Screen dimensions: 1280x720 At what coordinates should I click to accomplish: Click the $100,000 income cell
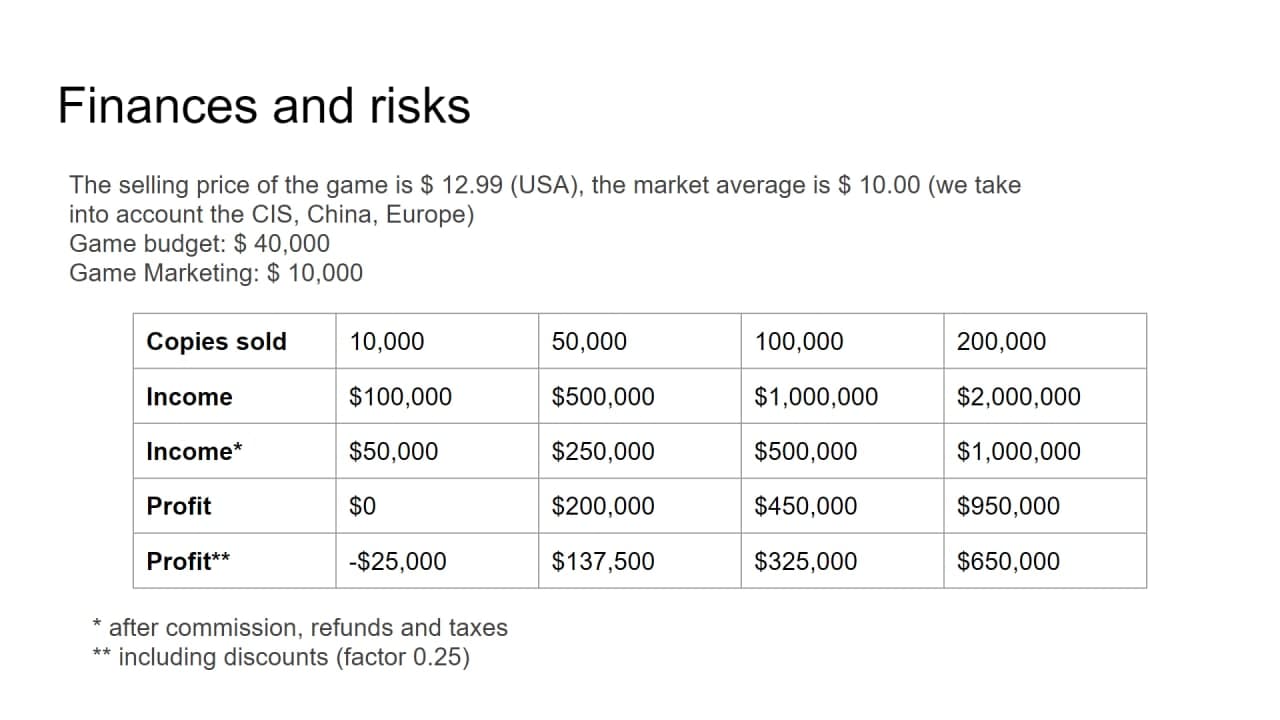click(x=437, y=396)
